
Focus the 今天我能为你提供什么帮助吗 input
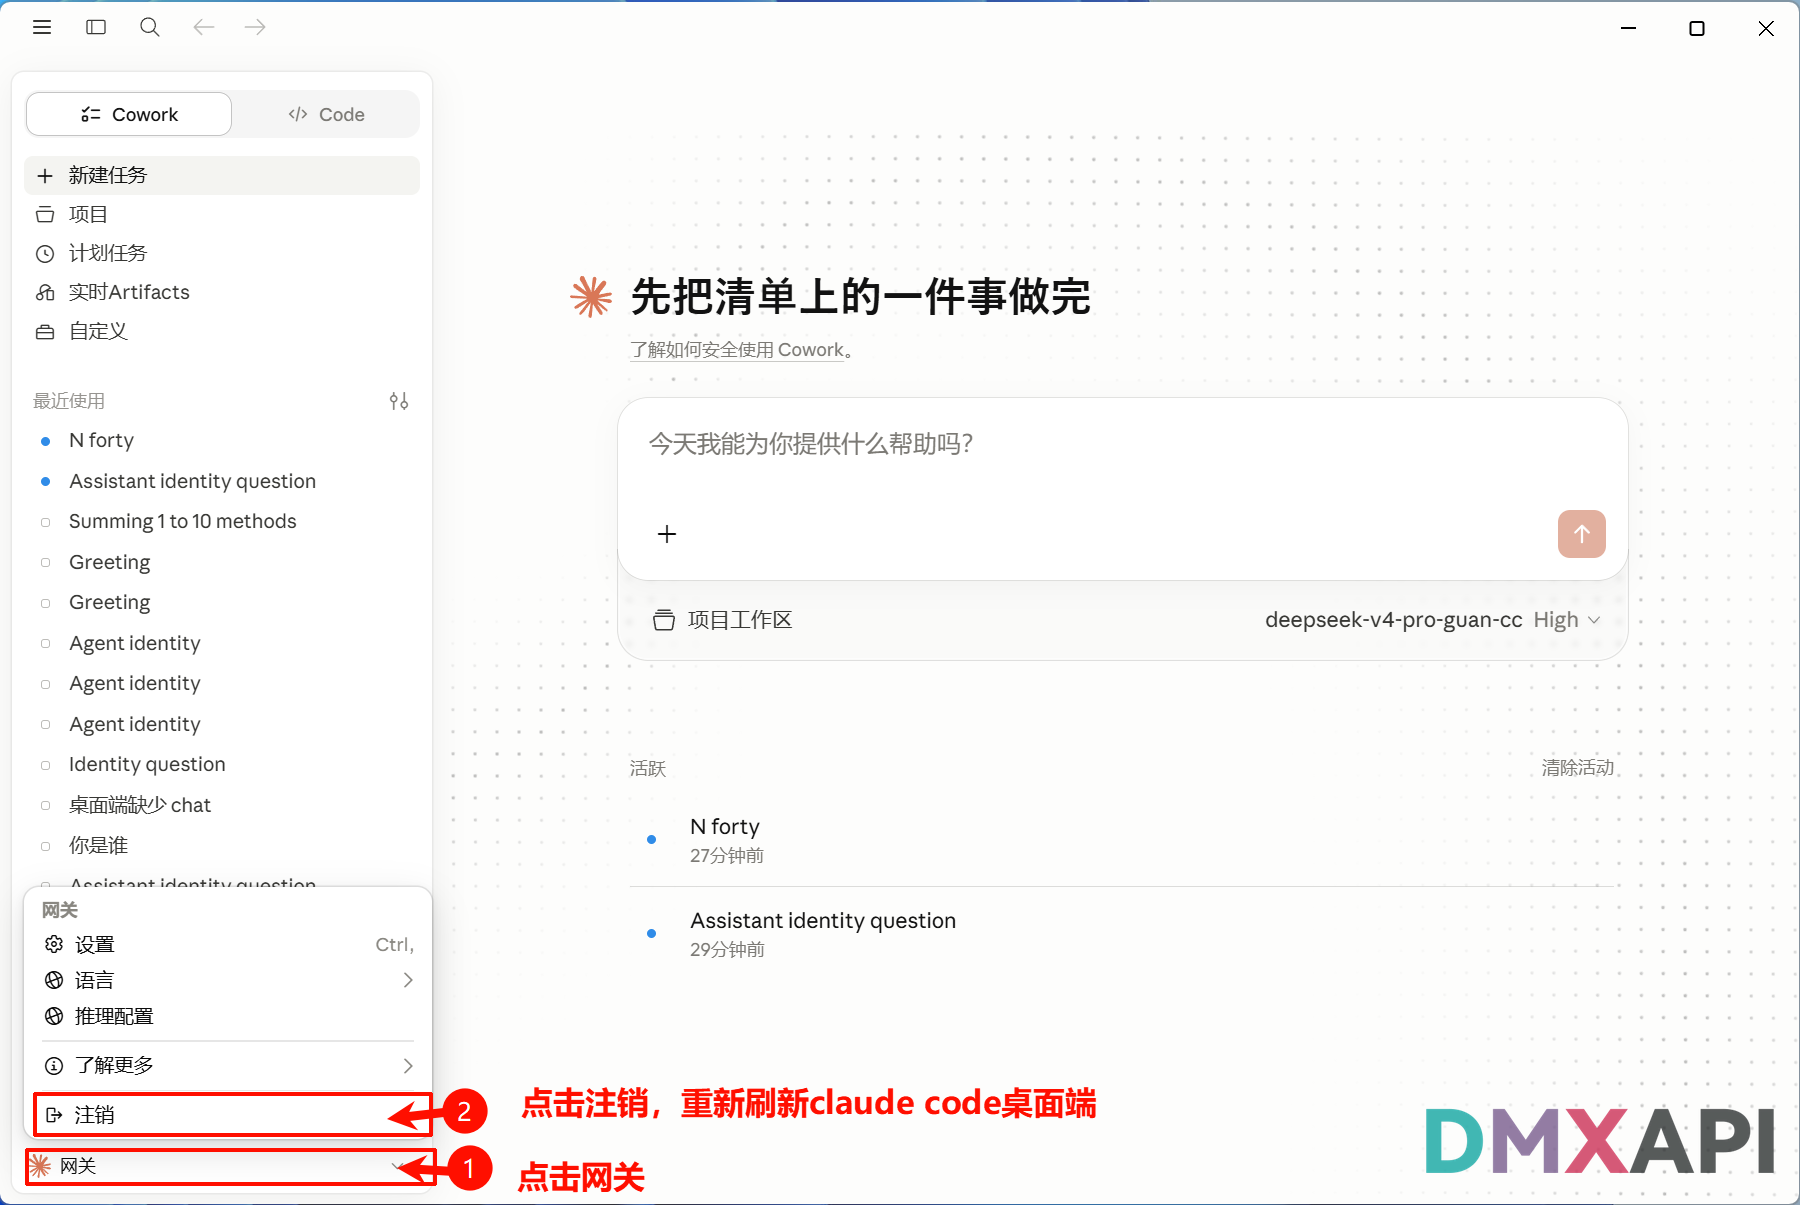[x=1122, y=444]
